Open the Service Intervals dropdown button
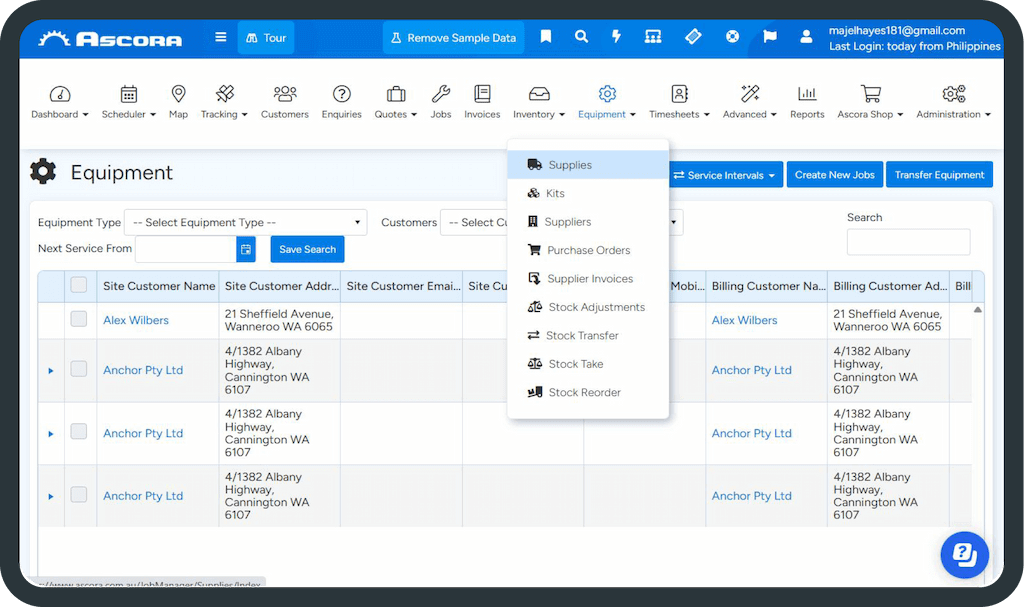Viewport: 1024px width, 607px height. pos(725,174)
